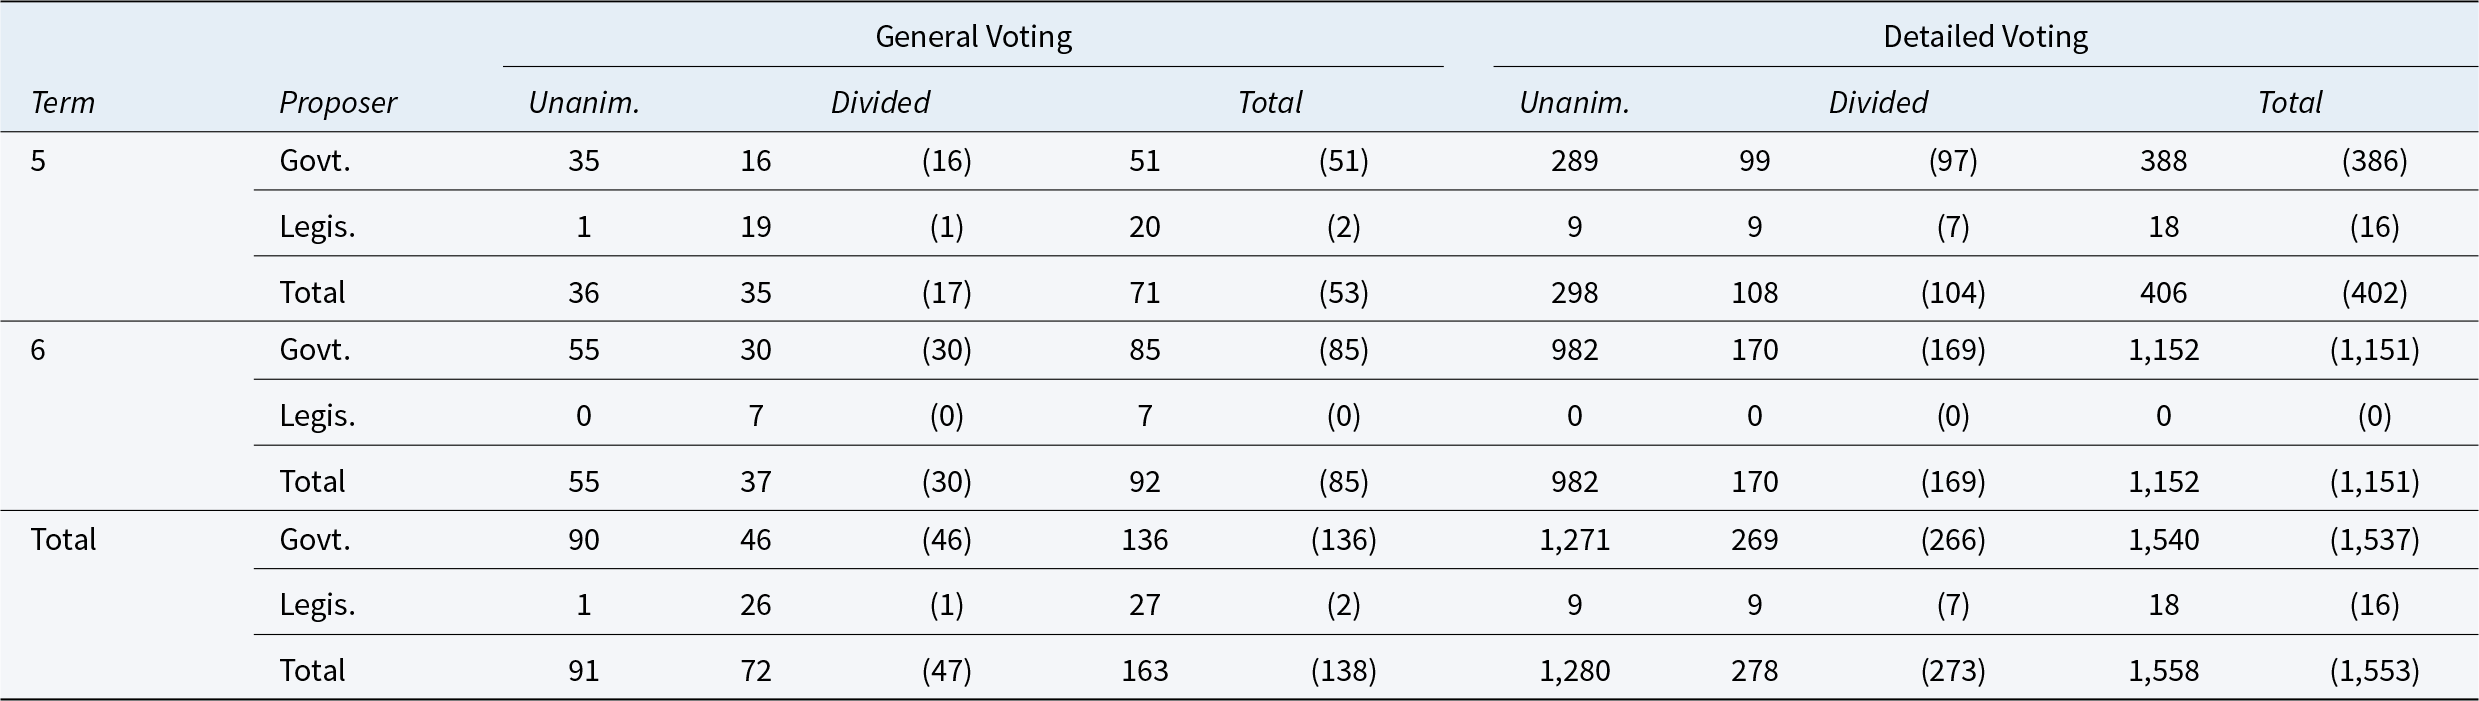Click the cell showing 289
This screenshot has height=701, width=2479.
pos(1574,161)
